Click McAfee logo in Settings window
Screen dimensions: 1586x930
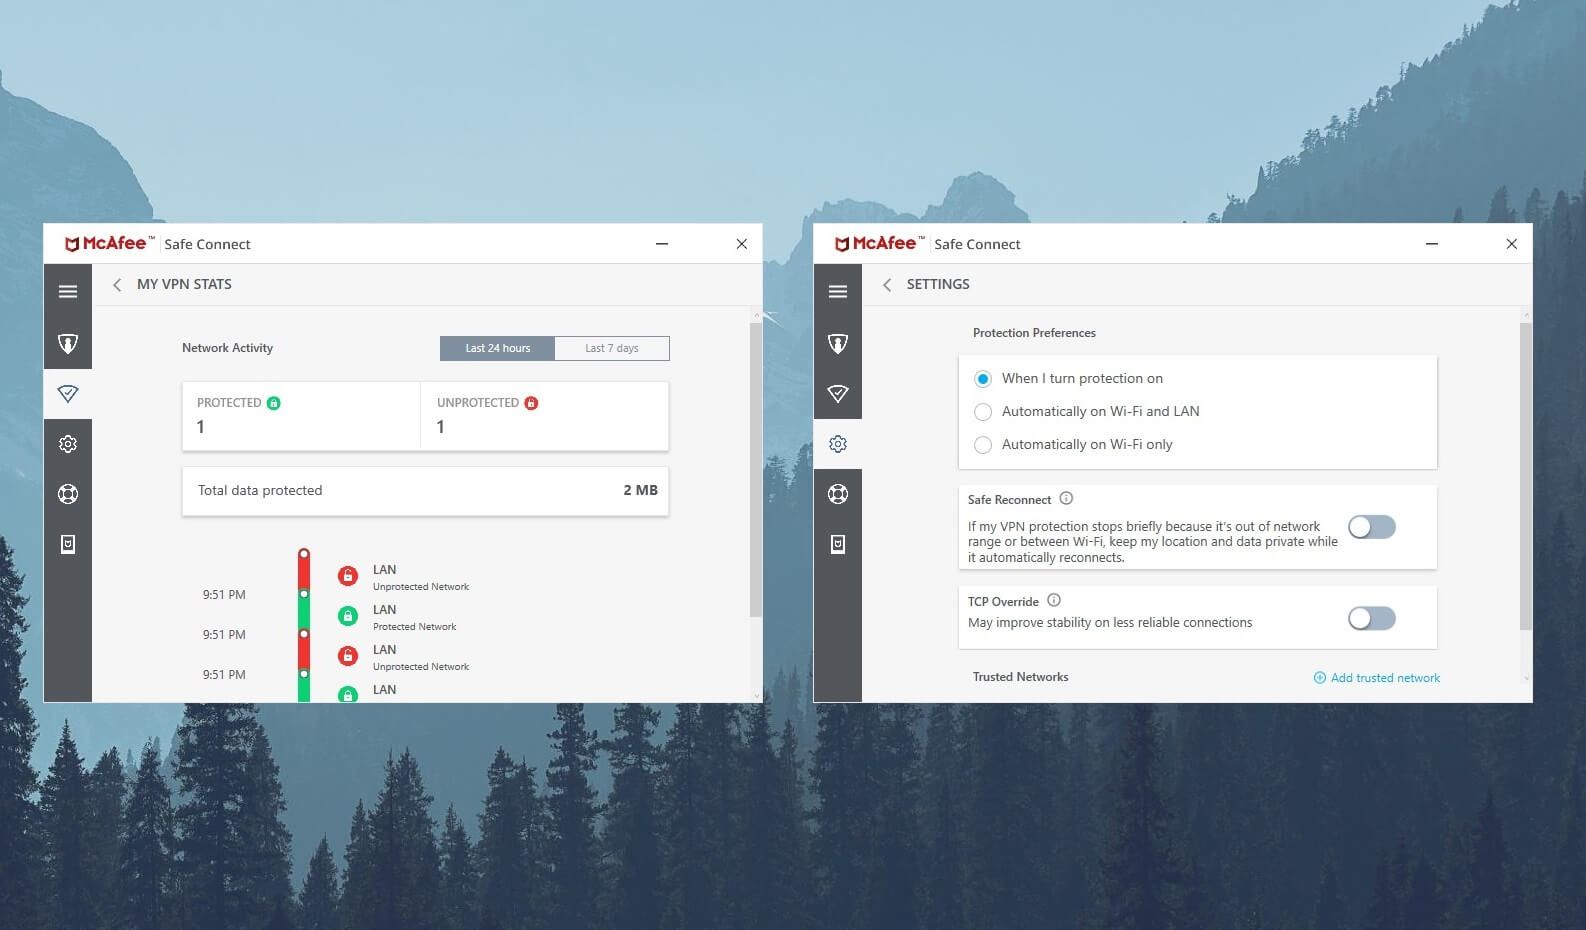[879, 244]
